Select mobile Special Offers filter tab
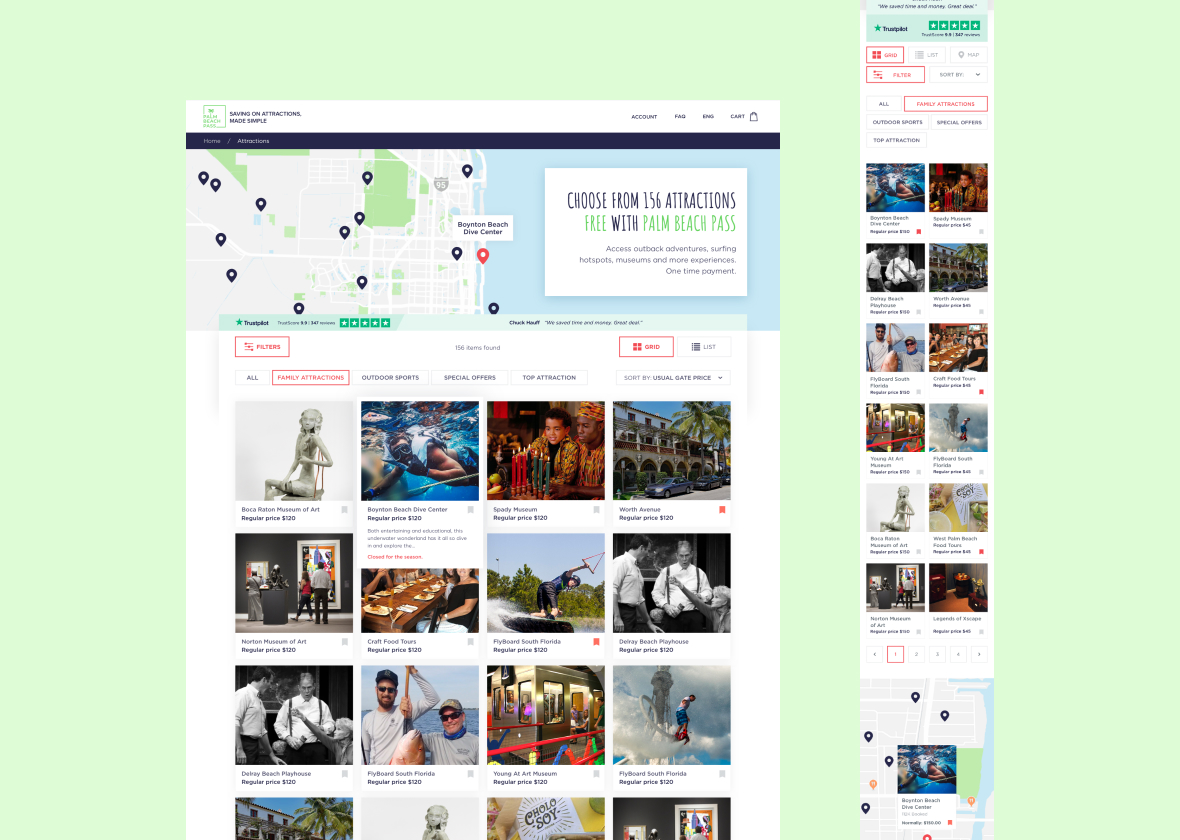Screen dimensions: 1180x840 tap(960, 122)
